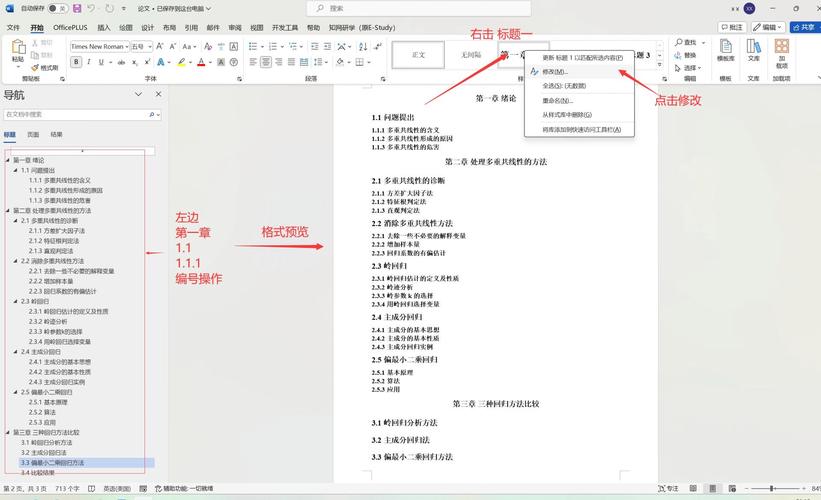
Task: Apply the 正文 Normal style
Action: pos(418,54)
